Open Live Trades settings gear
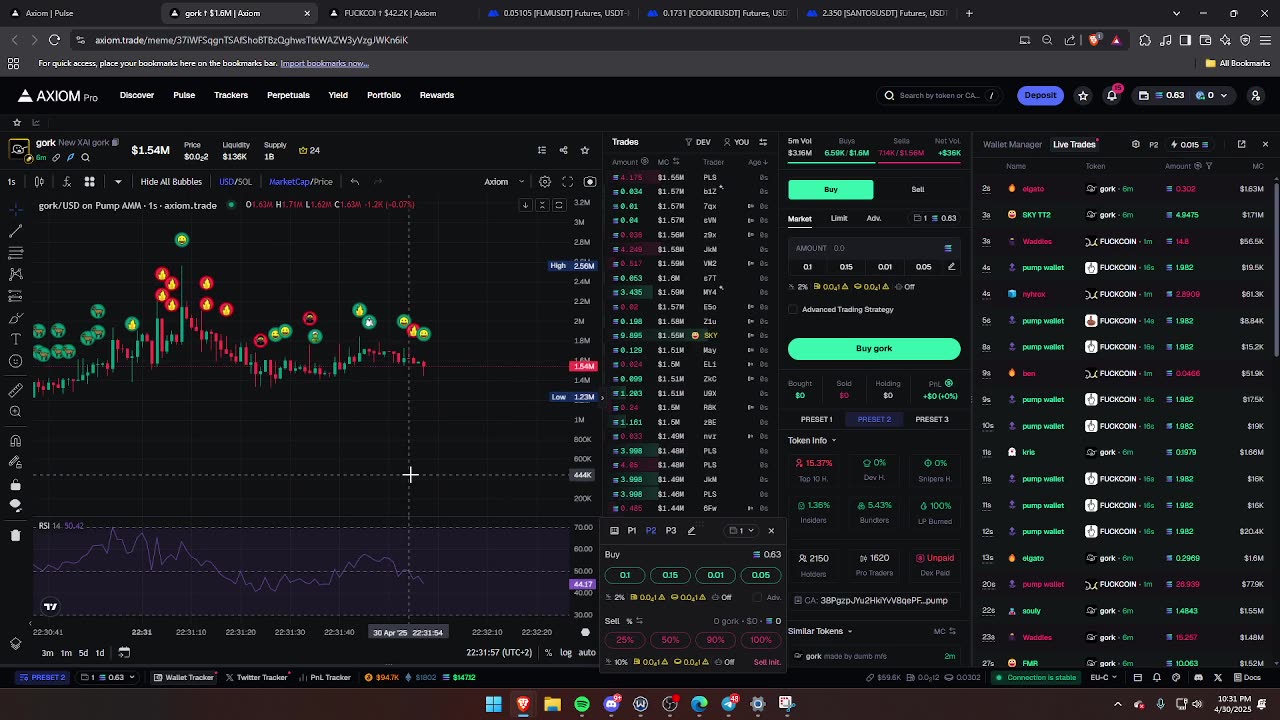1280x720 pixels. pos(1135,144)
